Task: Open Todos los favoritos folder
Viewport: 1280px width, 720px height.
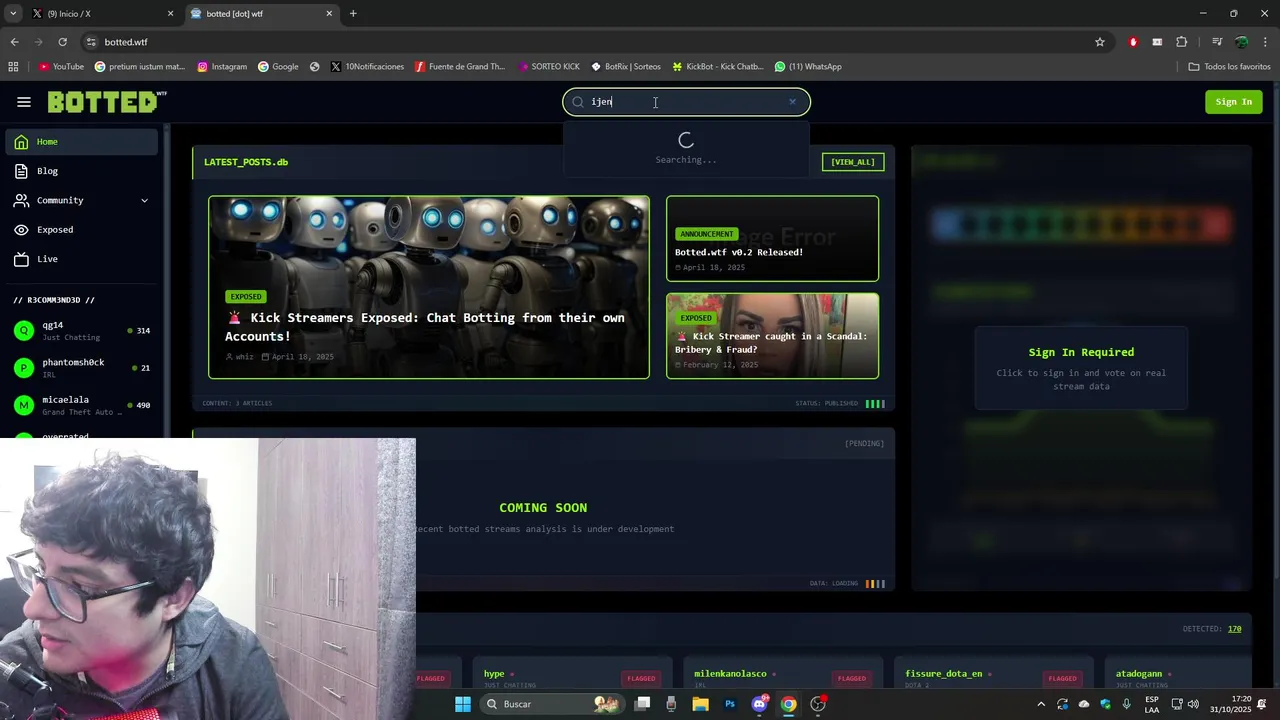Action: pos(1229,67)
